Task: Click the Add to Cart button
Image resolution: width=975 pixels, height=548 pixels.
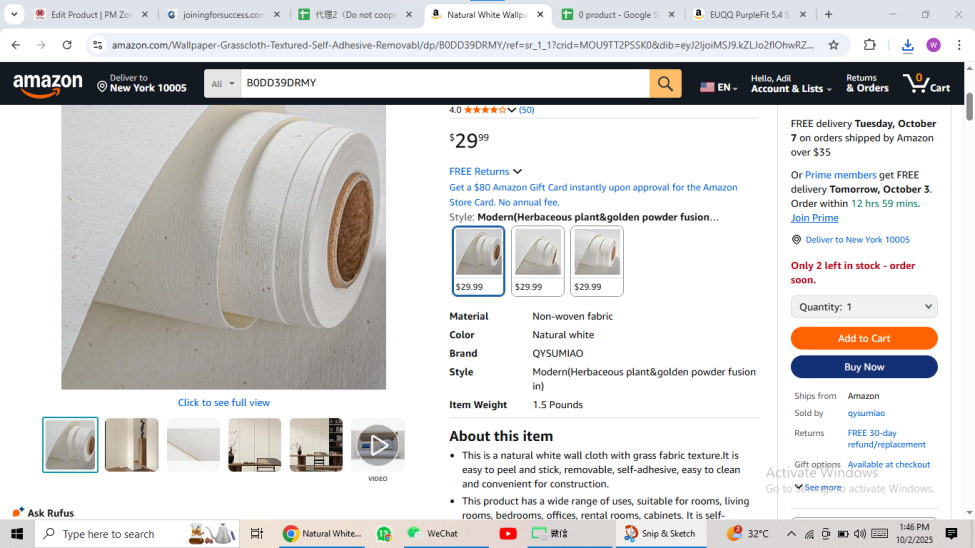Action: point(864,338)
